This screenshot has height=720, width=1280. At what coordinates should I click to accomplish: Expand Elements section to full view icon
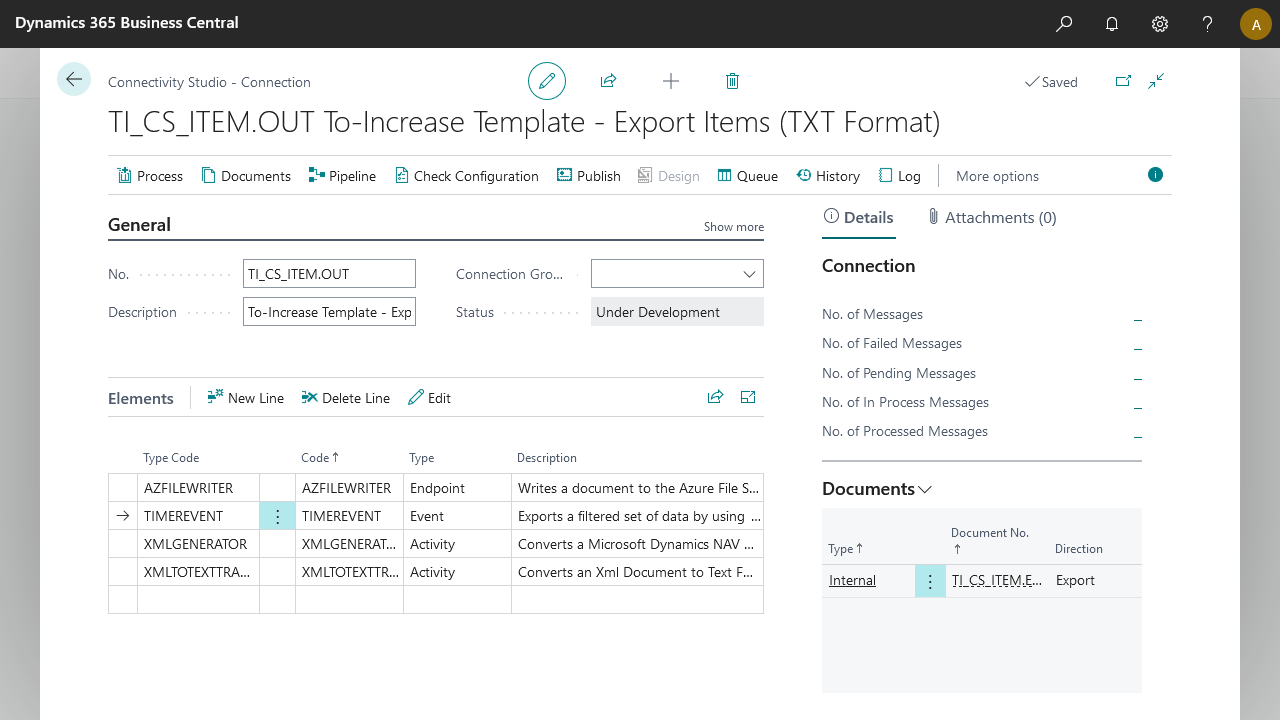click(x=748, y=397)
